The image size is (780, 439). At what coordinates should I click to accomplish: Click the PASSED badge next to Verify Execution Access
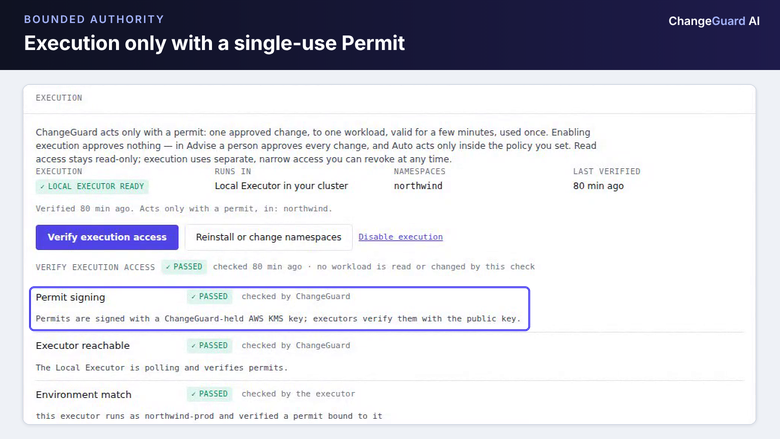[184, 266]
